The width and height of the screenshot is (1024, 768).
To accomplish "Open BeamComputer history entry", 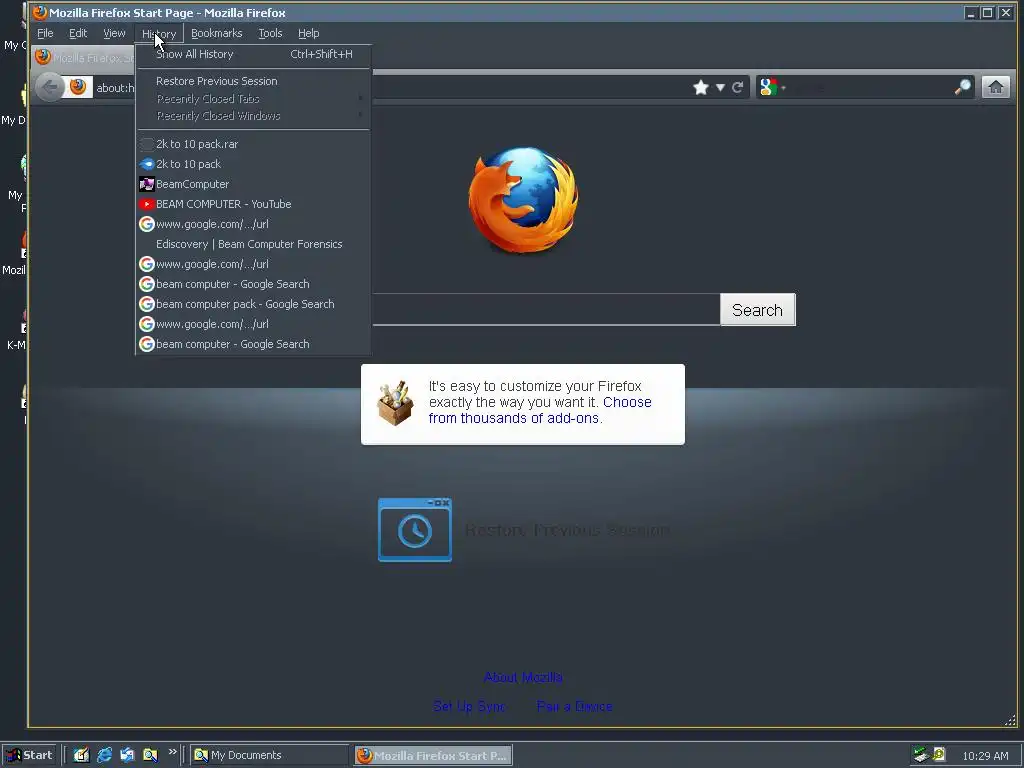I will [253, 184].
